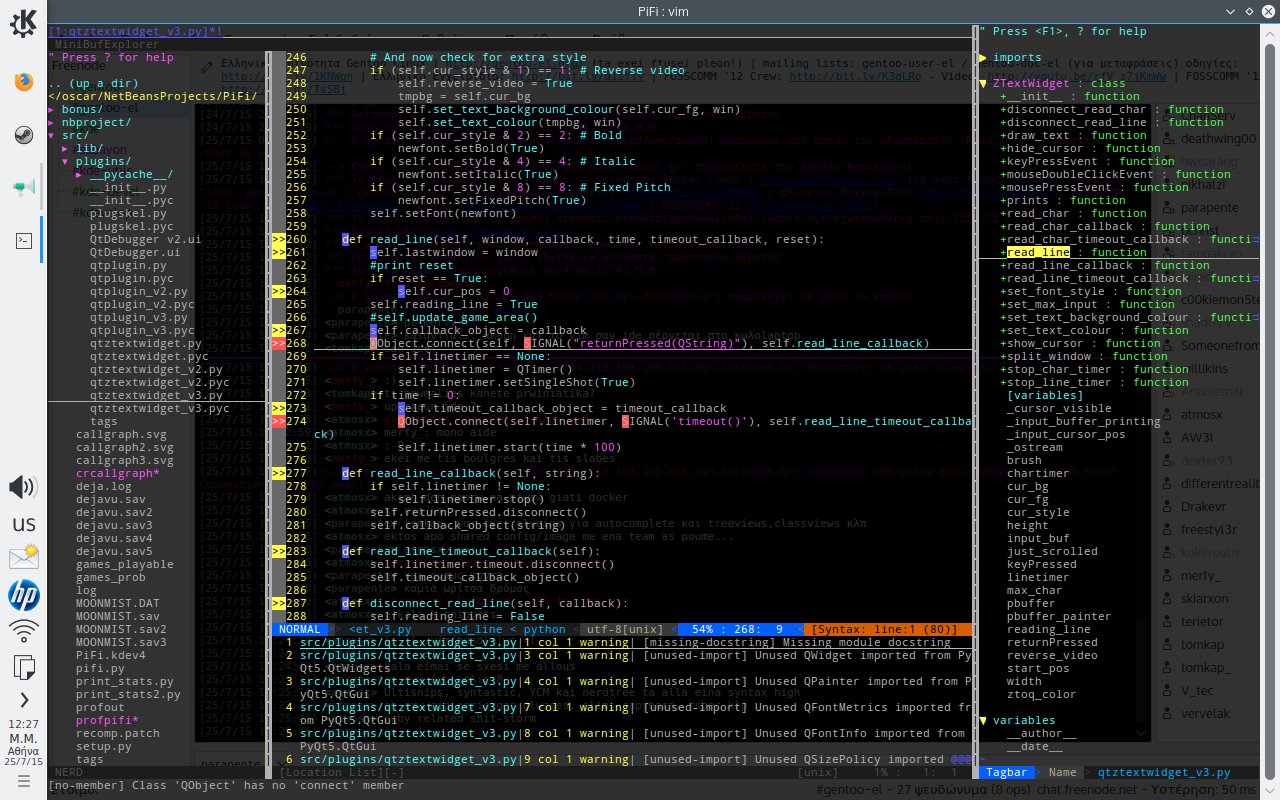This screenshot has height=800, width=1280.
Task: Expand hidden system tray icons arrow
Action: (x=23, y=700)
